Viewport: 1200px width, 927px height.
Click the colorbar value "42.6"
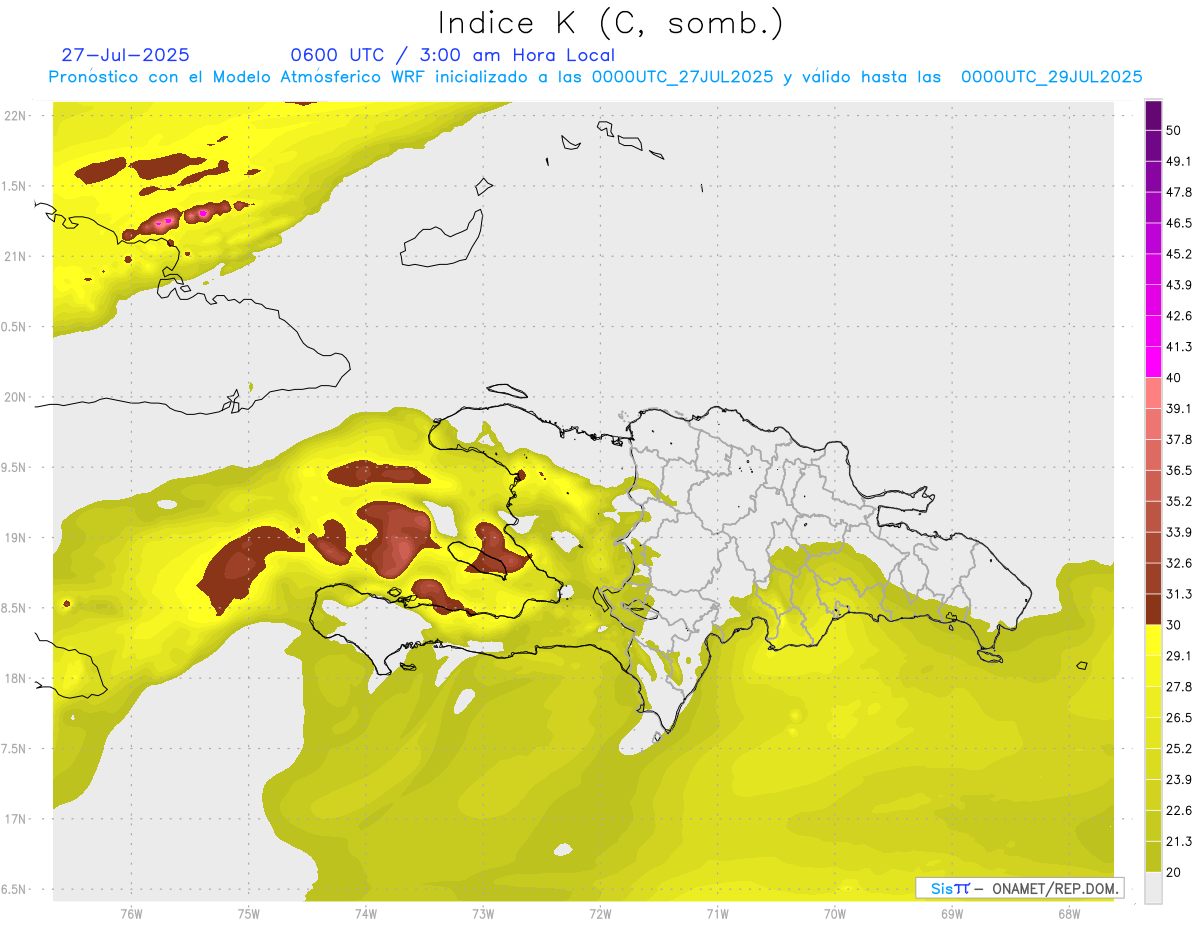1179,316
